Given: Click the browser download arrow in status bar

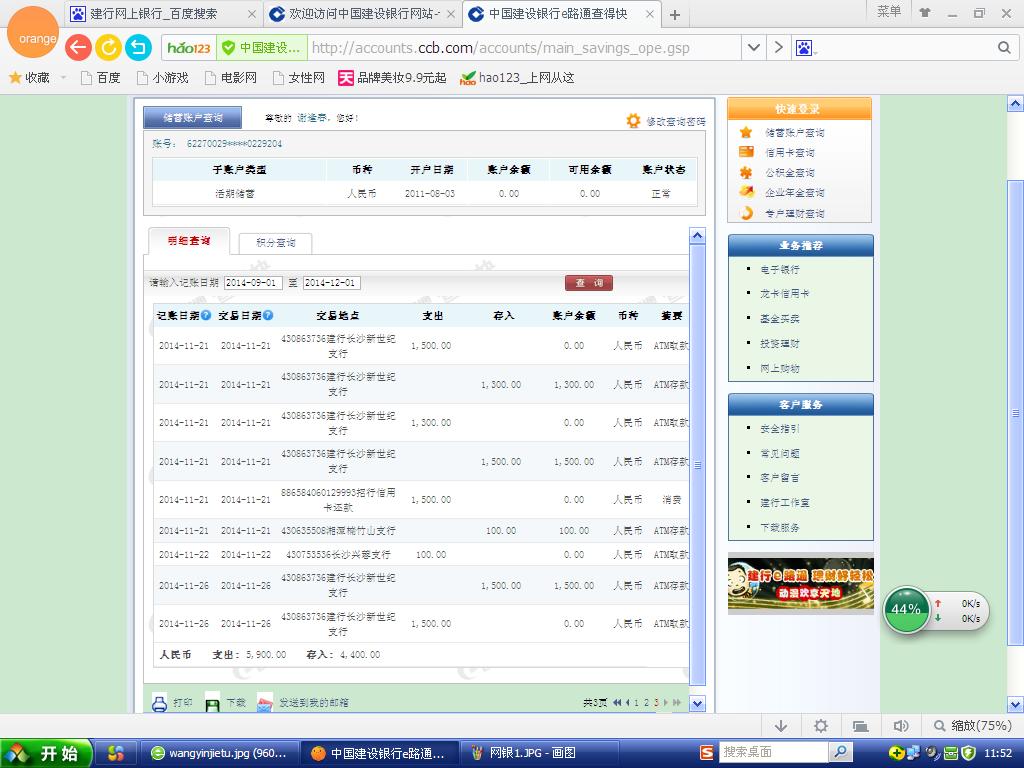Looking at the screenshot, I should 782,726.
